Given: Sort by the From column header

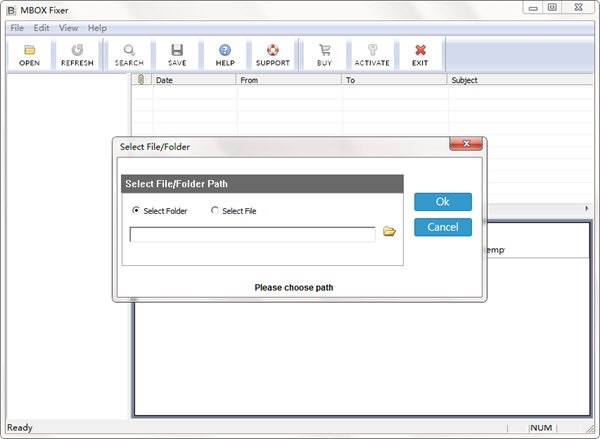Looking at the screenshot, I should (x=289, y=80).
